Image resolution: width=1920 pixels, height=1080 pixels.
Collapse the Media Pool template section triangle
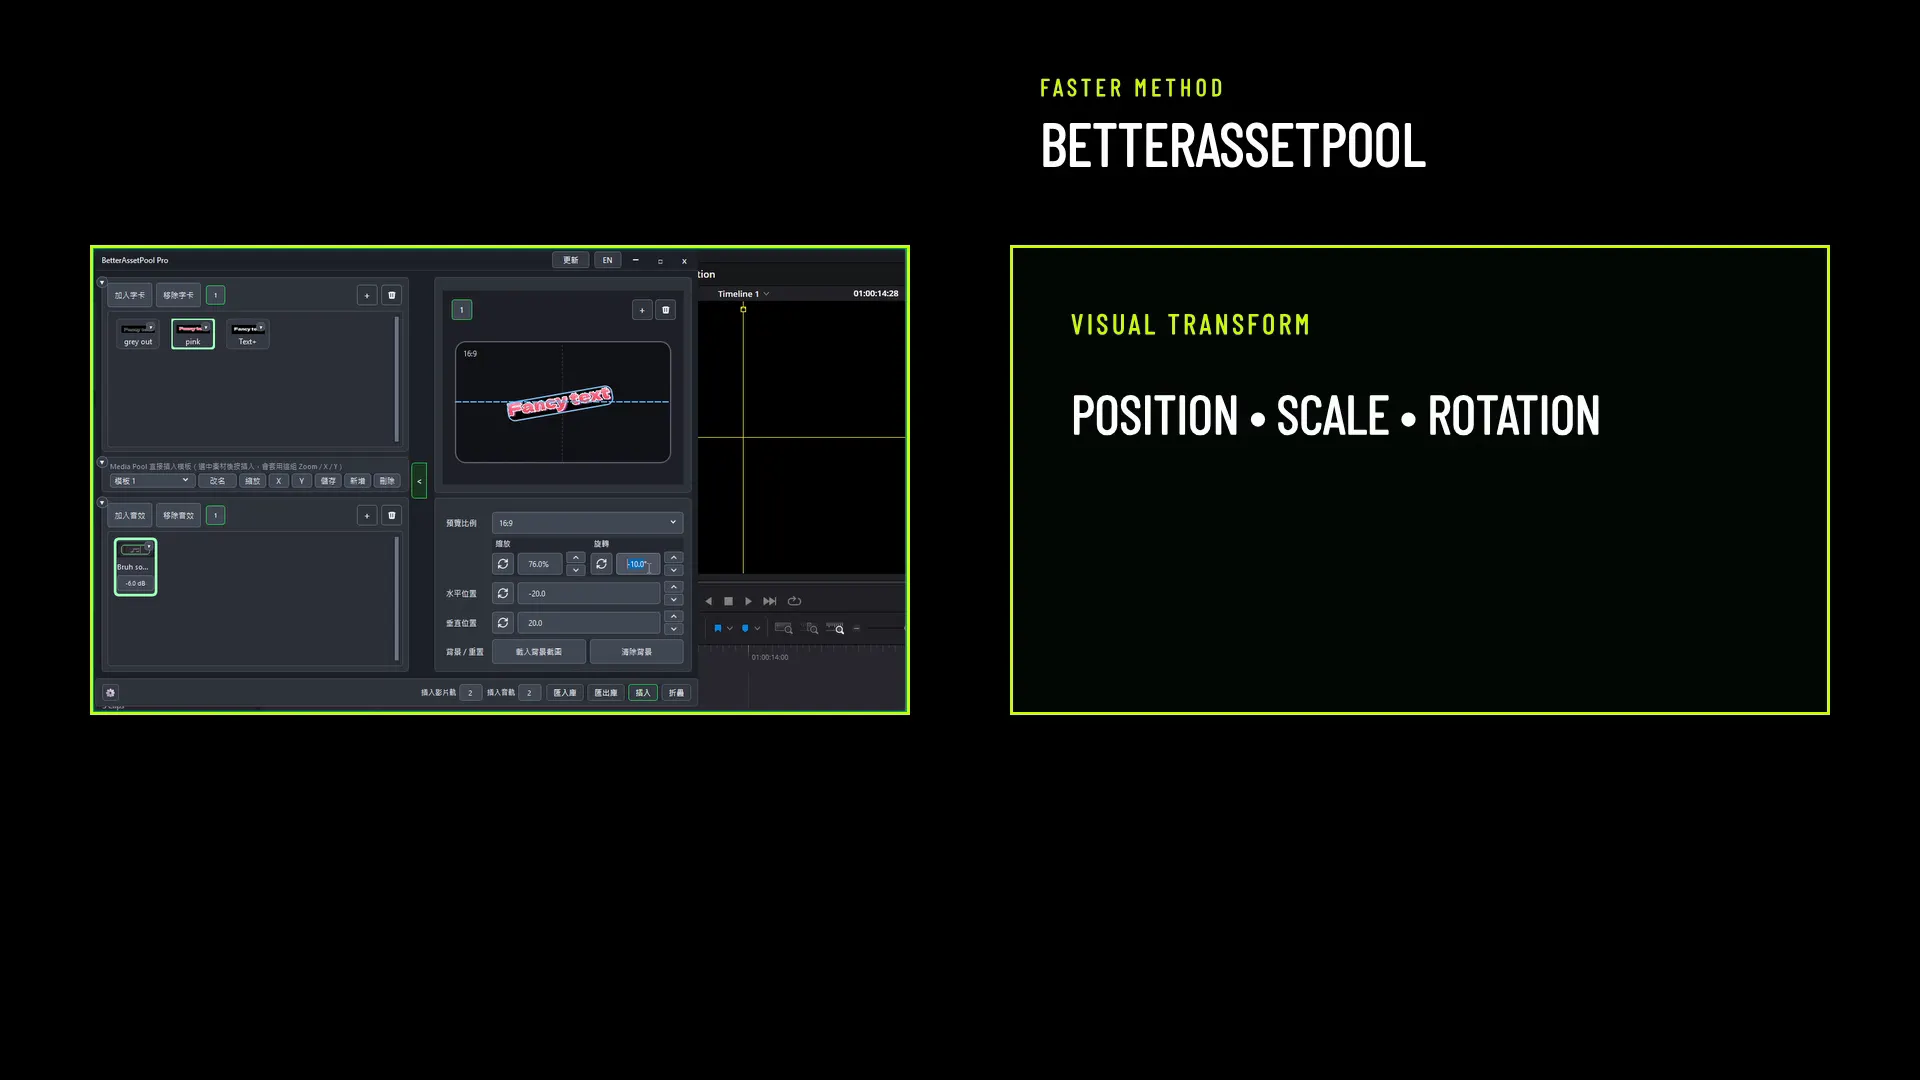(102, 462)
